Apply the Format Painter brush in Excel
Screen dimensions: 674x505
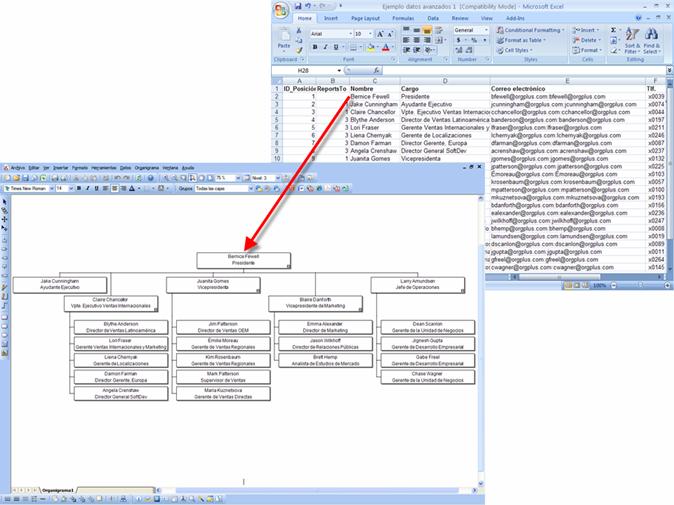300,50
